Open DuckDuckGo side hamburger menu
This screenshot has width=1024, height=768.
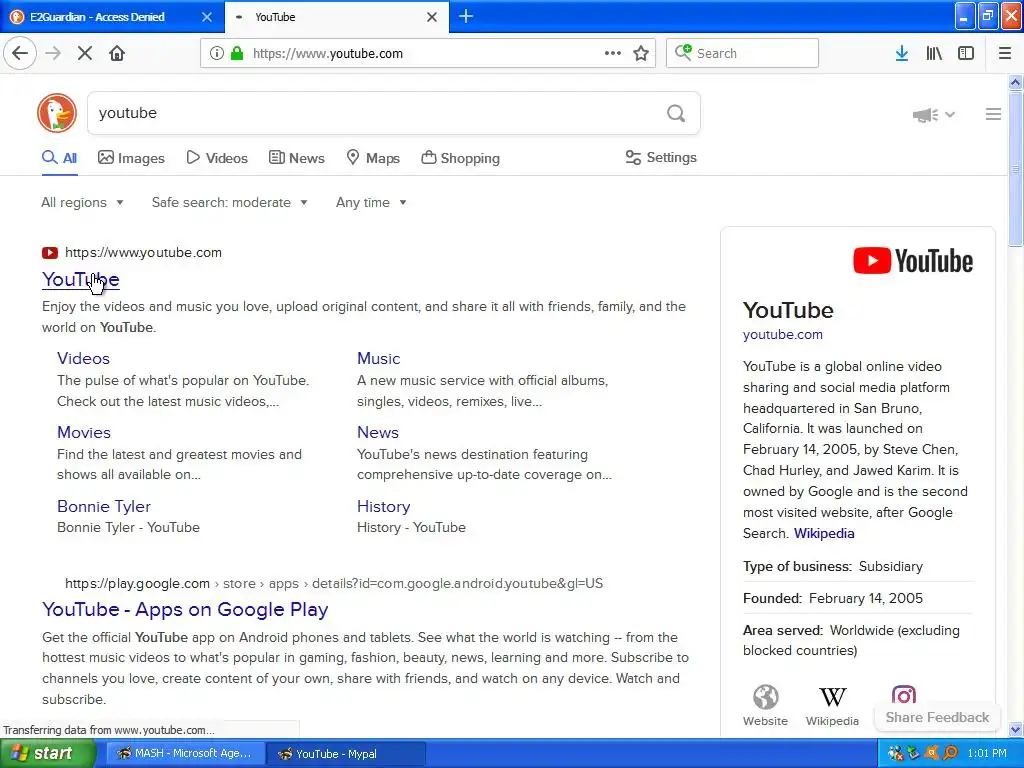point(993,114)
